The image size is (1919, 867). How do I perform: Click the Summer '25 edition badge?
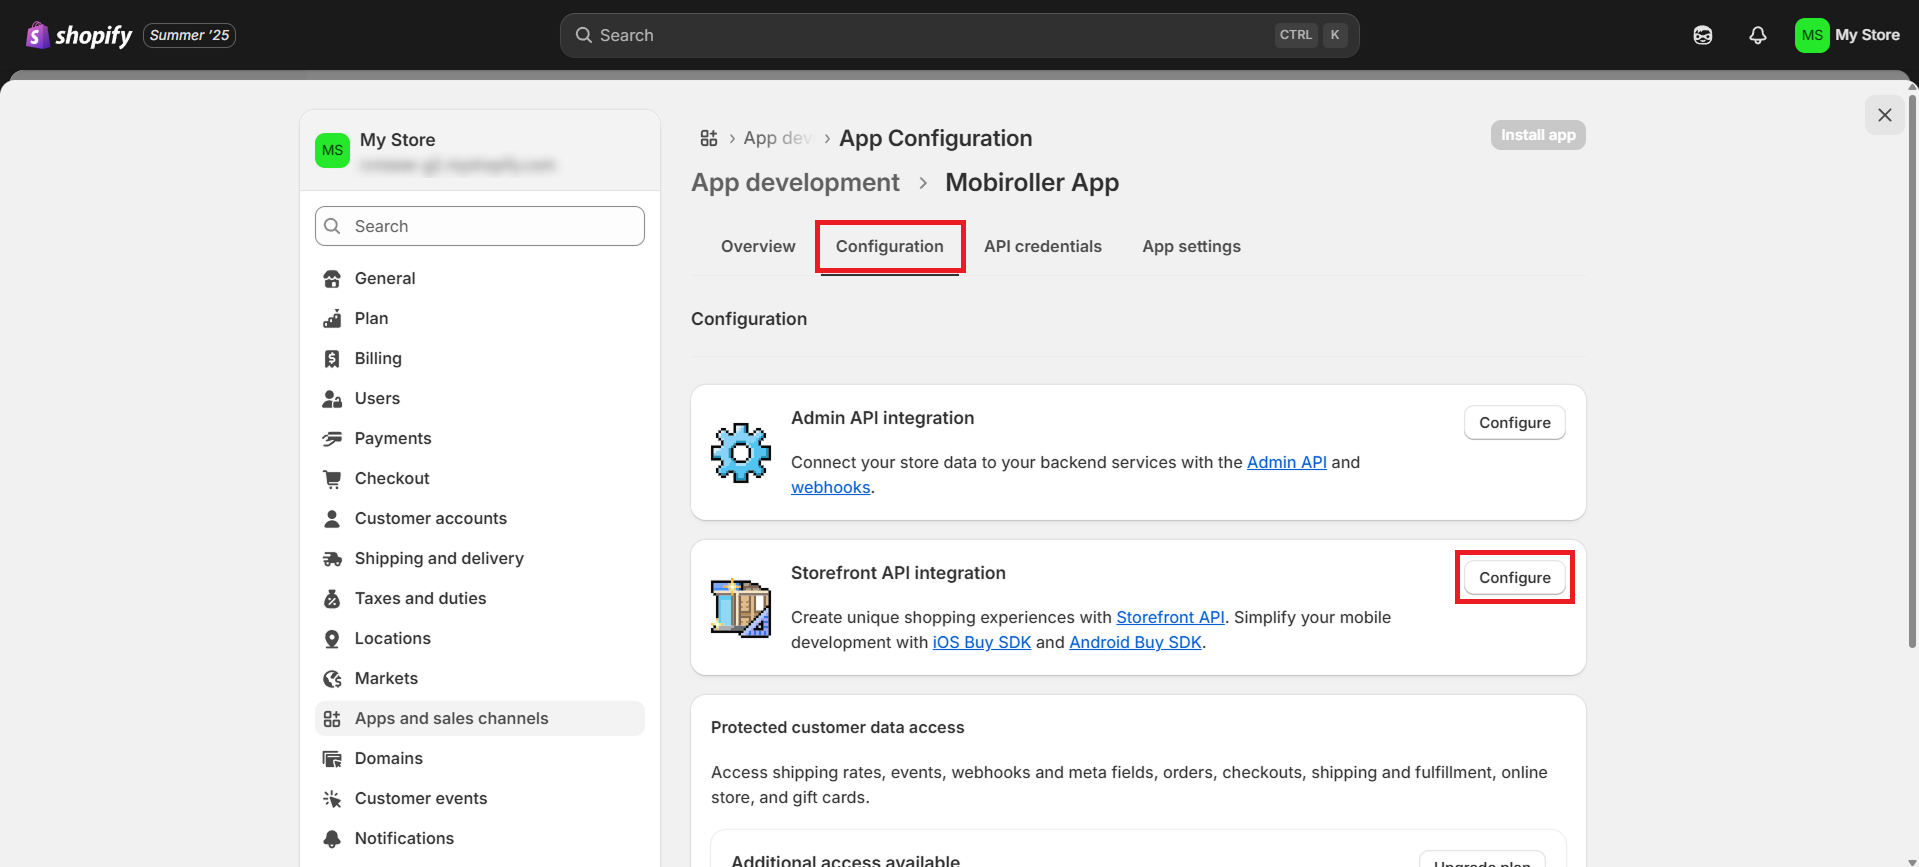tap(189, 35)
